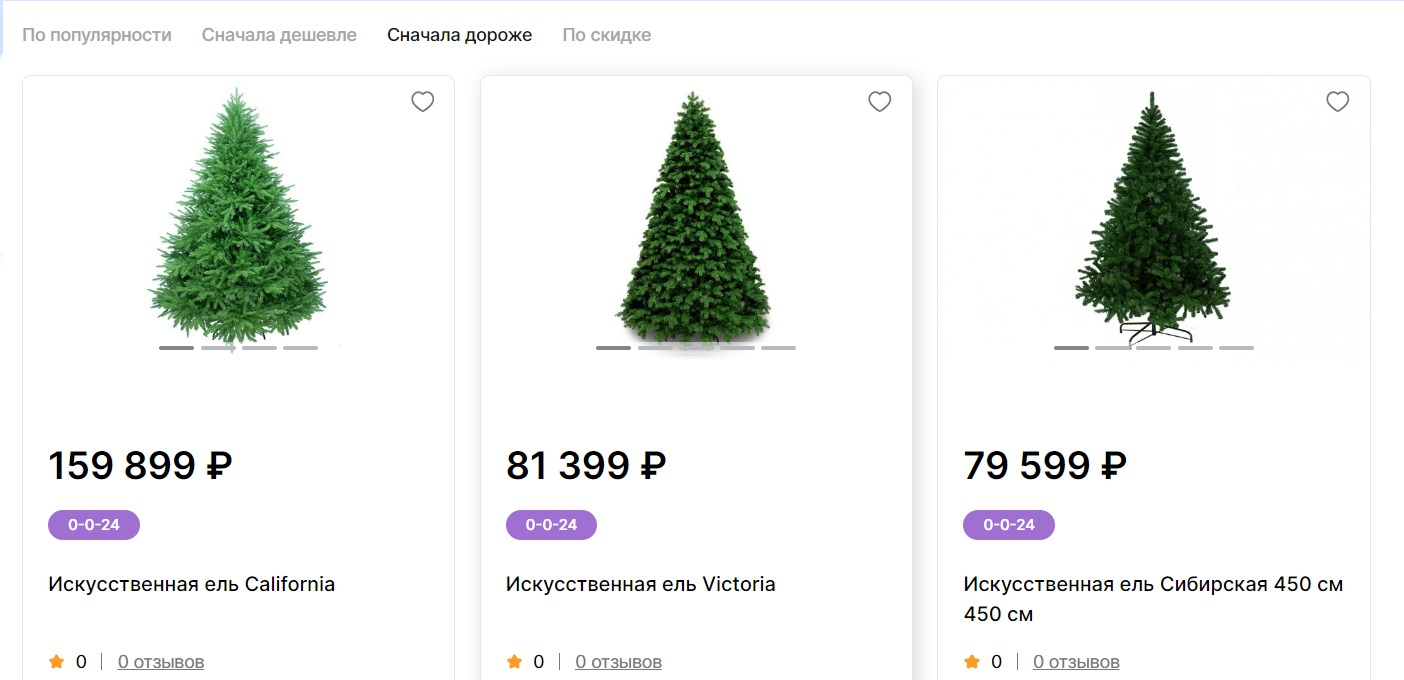Click star icon on Сибирская tree card
The image size is (1404, 680).
971,662
